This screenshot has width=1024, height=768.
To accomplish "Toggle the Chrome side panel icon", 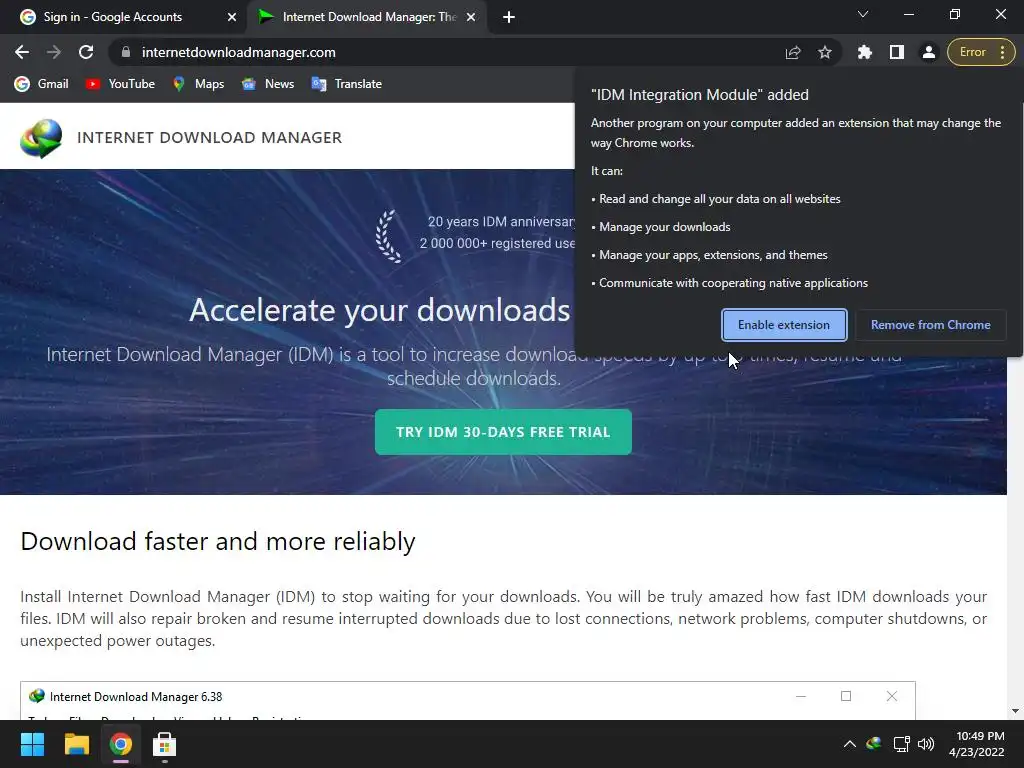I will [x=897, y=52].
